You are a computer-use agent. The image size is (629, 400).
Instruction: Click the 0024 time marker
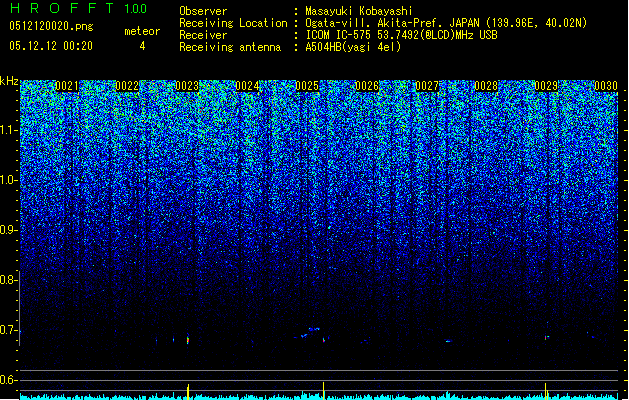[248, 86]
